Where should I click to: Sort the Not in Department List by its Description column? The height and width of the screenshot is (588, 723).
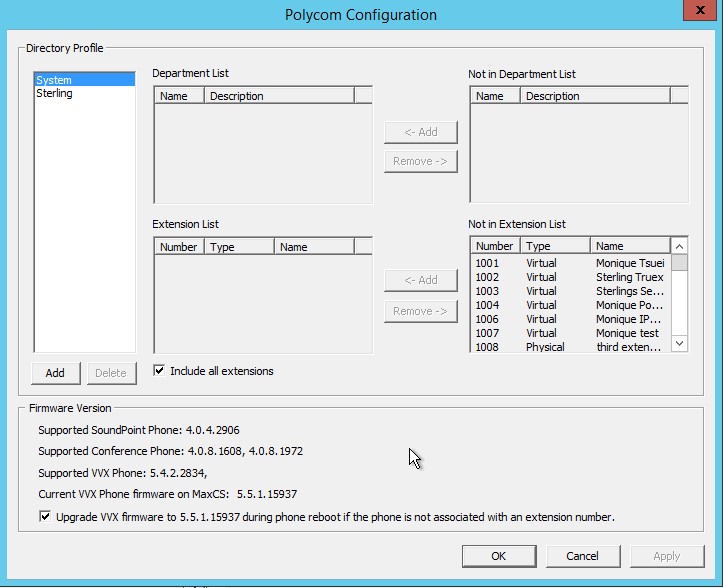click(595, 95)
